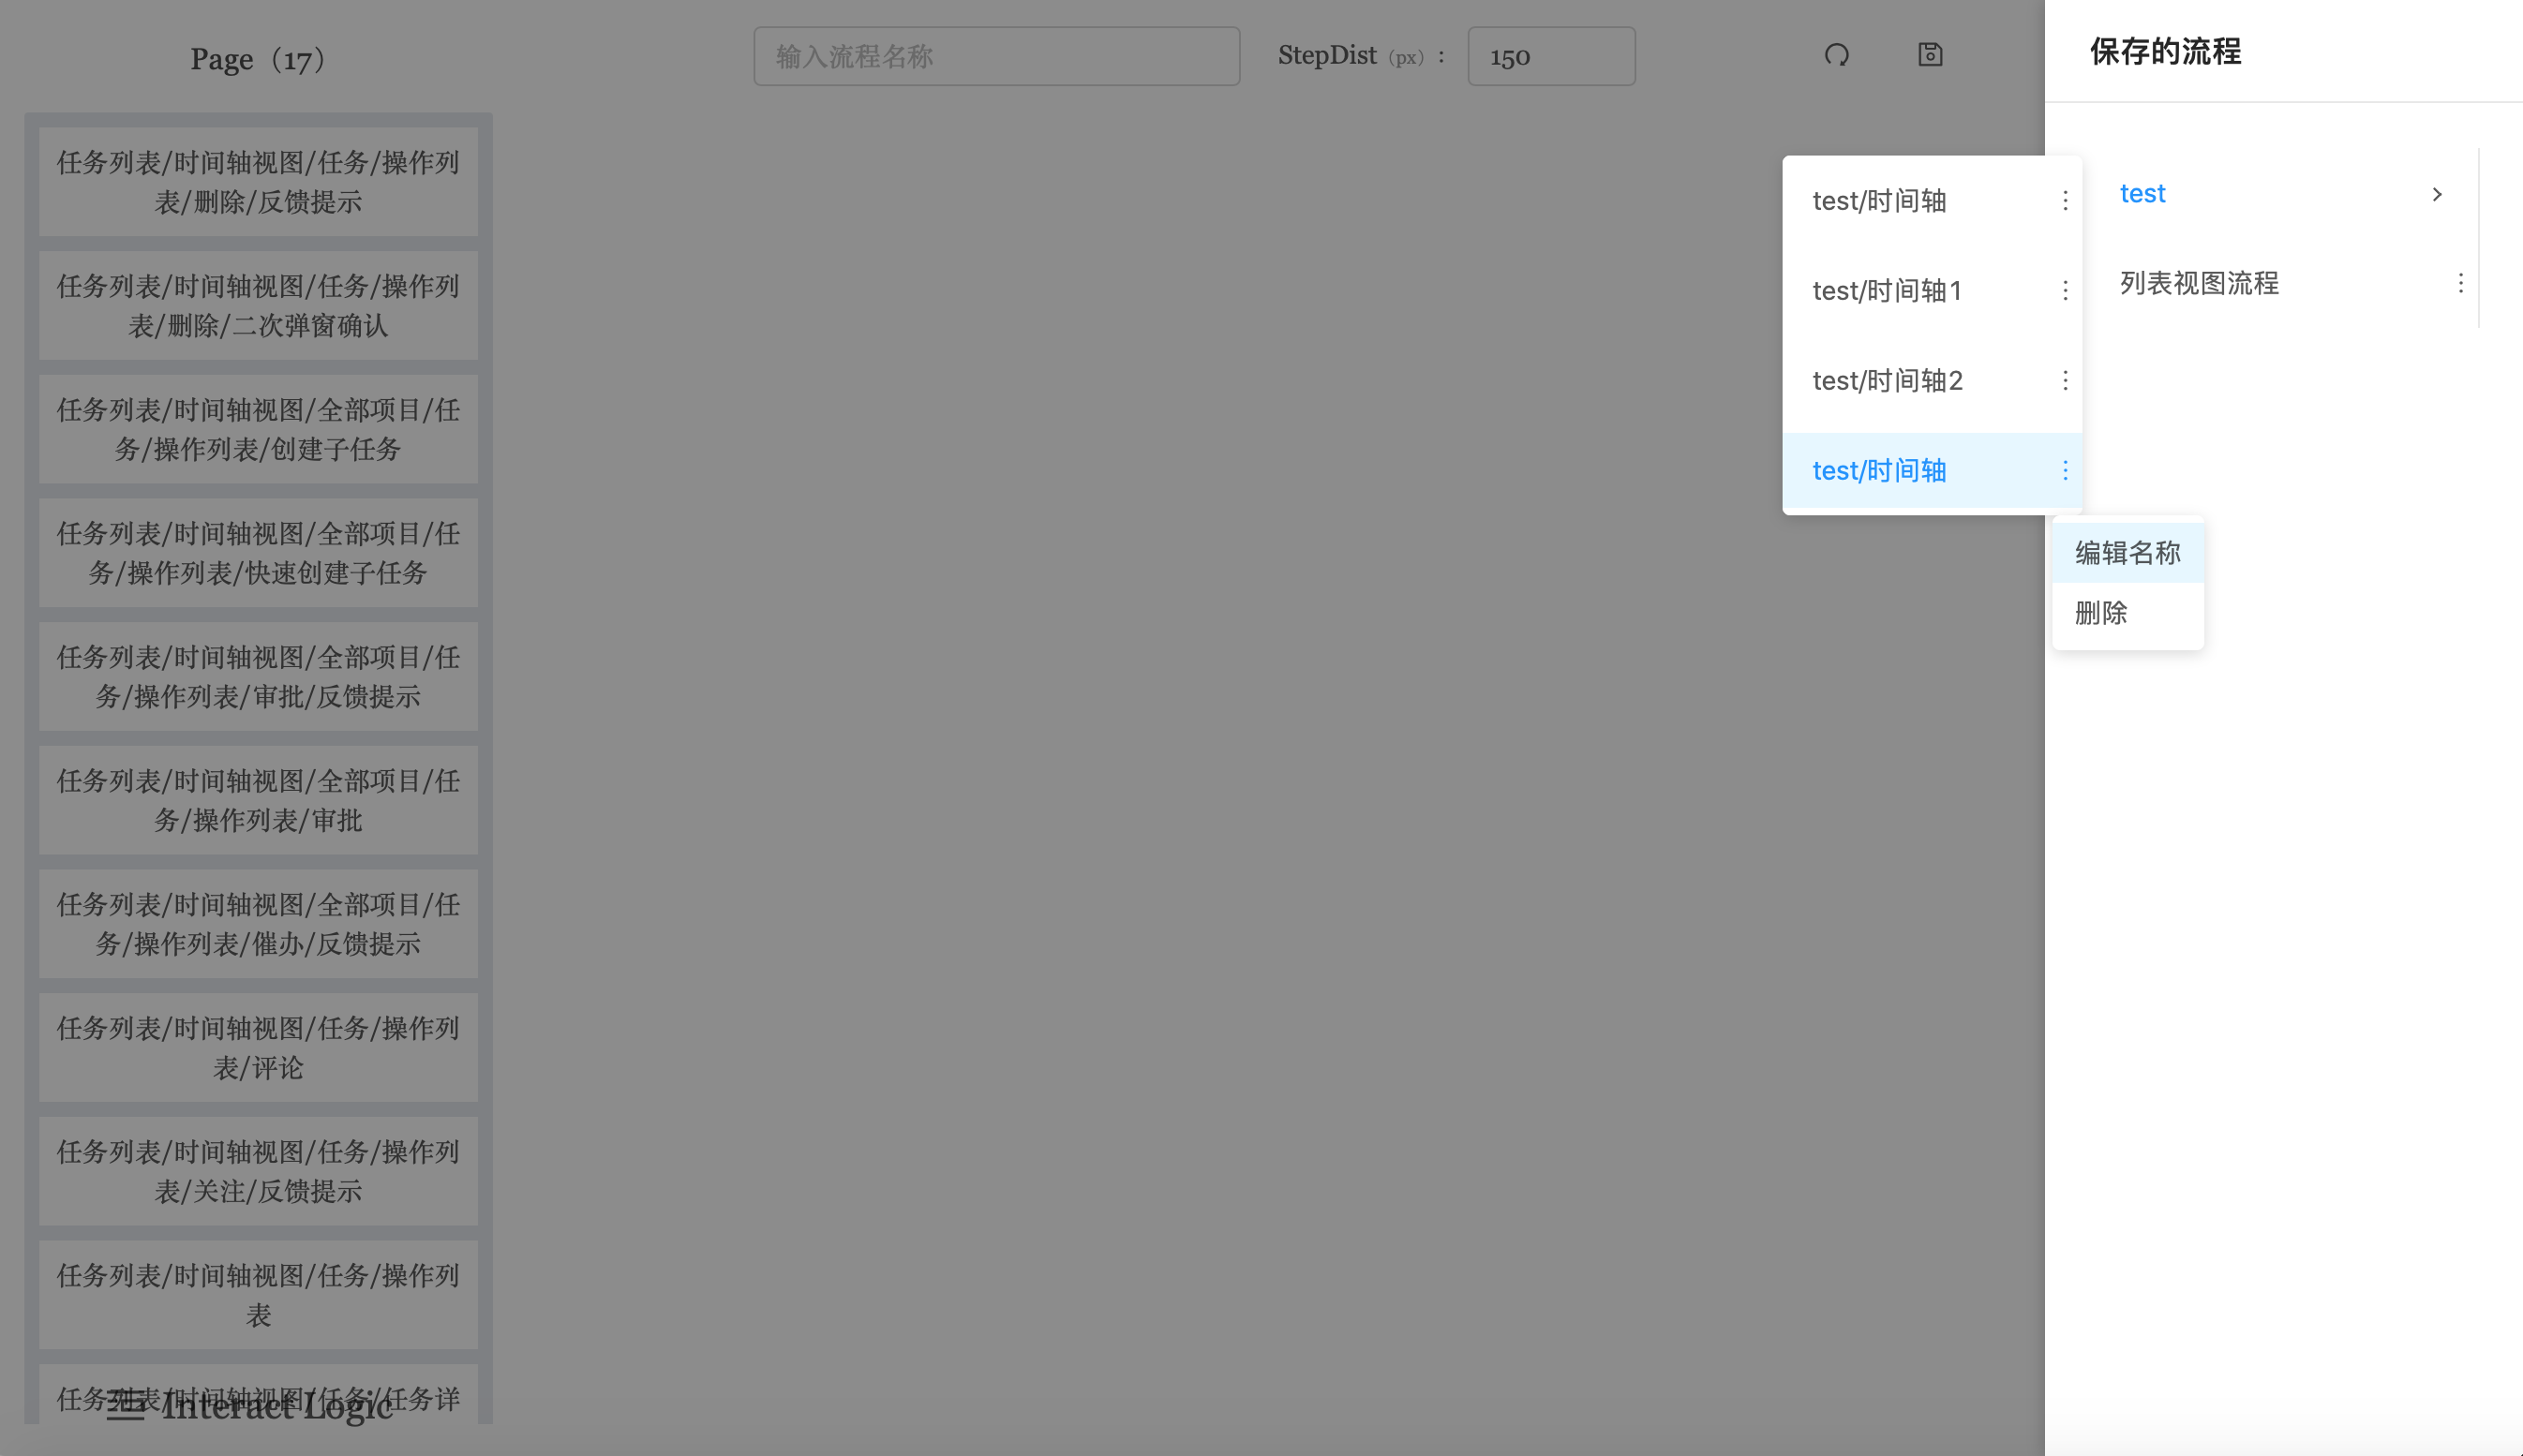Click the 输入流程名称 input field
The width and height of the screenshot is (2523, 1456).
(996, 57)
